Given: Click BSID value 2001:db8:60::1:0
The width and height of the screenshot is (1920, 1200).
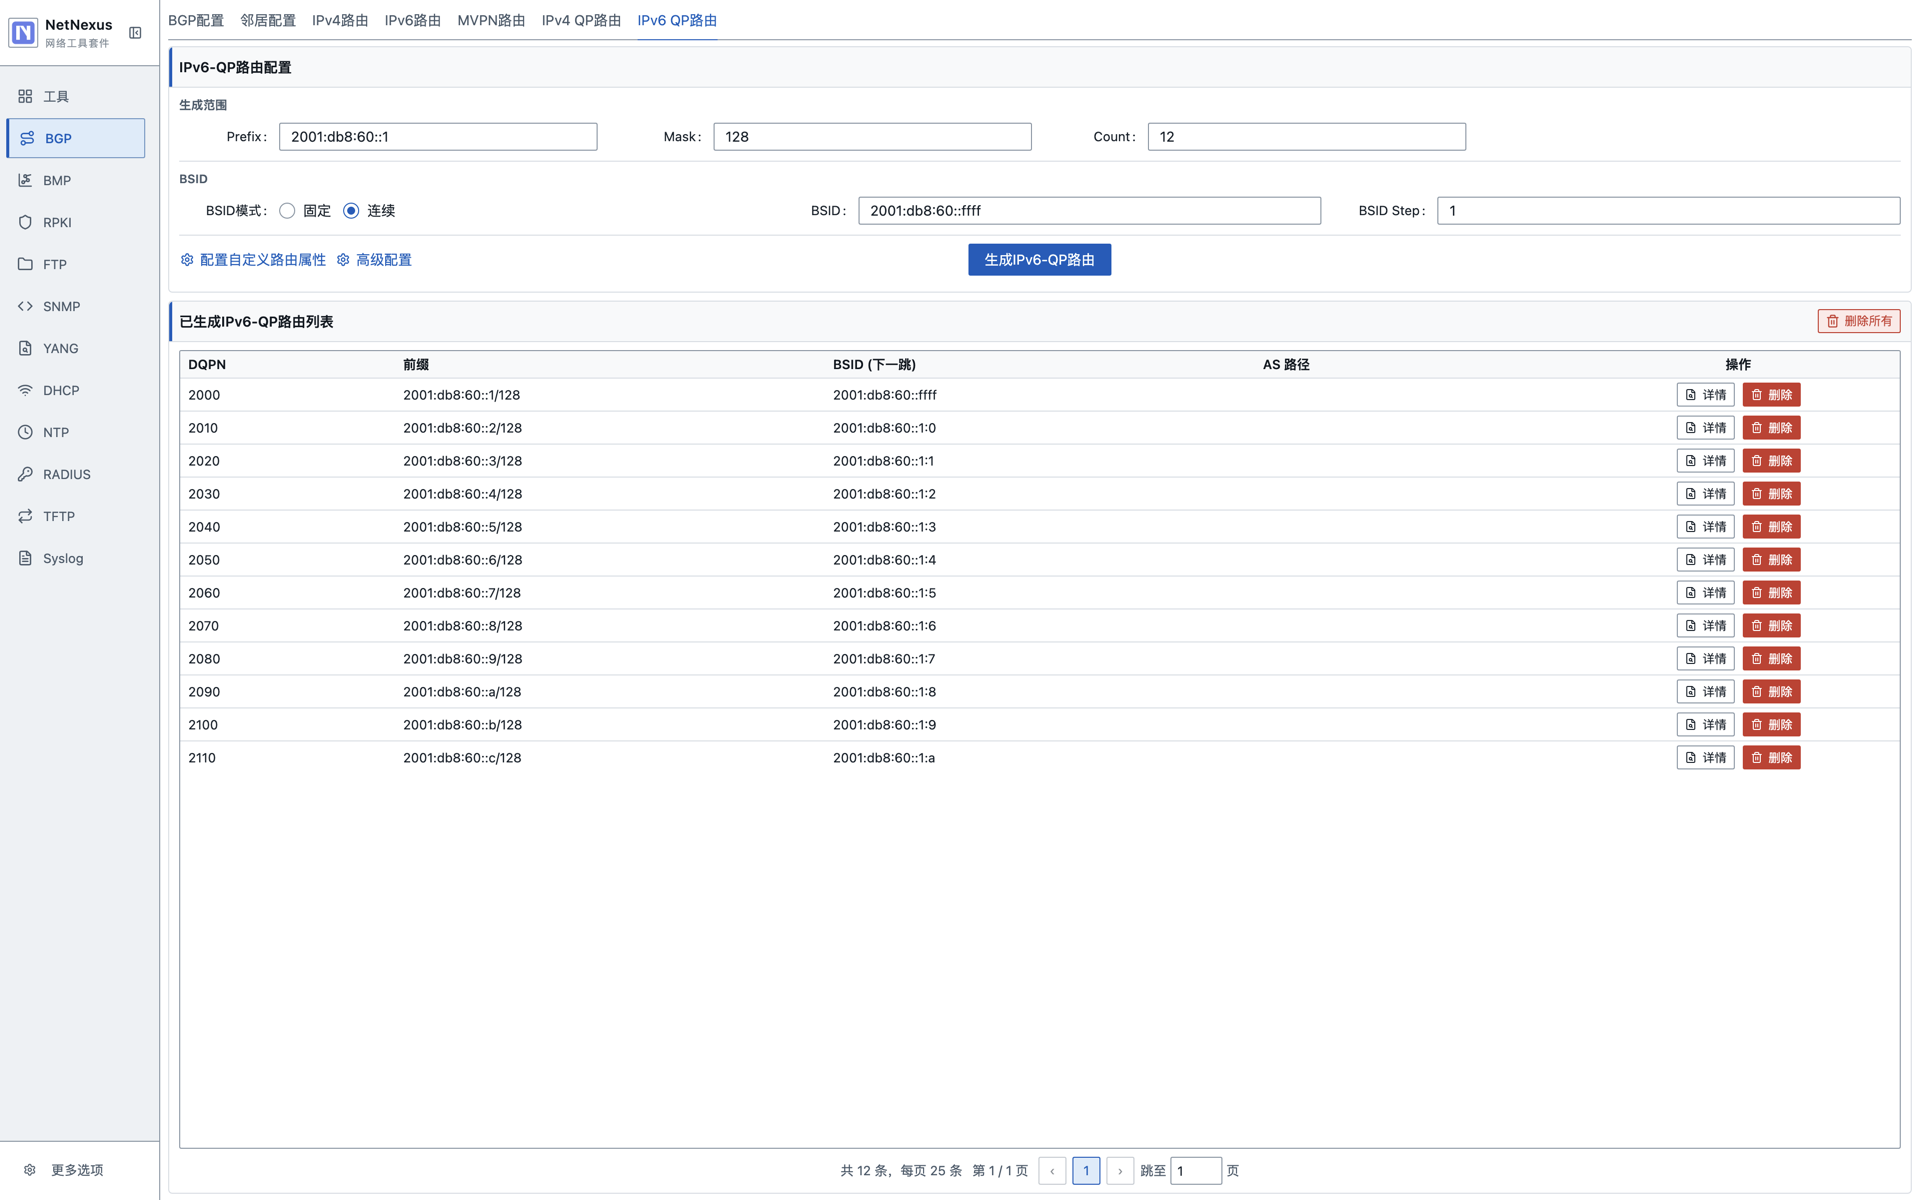Looking at the screenshot, I should point(884,428).
